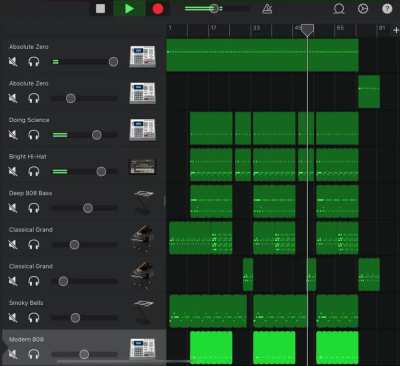Solo the Bright Hi-Hat track
400x366 pixels.
tap(34, 171)
